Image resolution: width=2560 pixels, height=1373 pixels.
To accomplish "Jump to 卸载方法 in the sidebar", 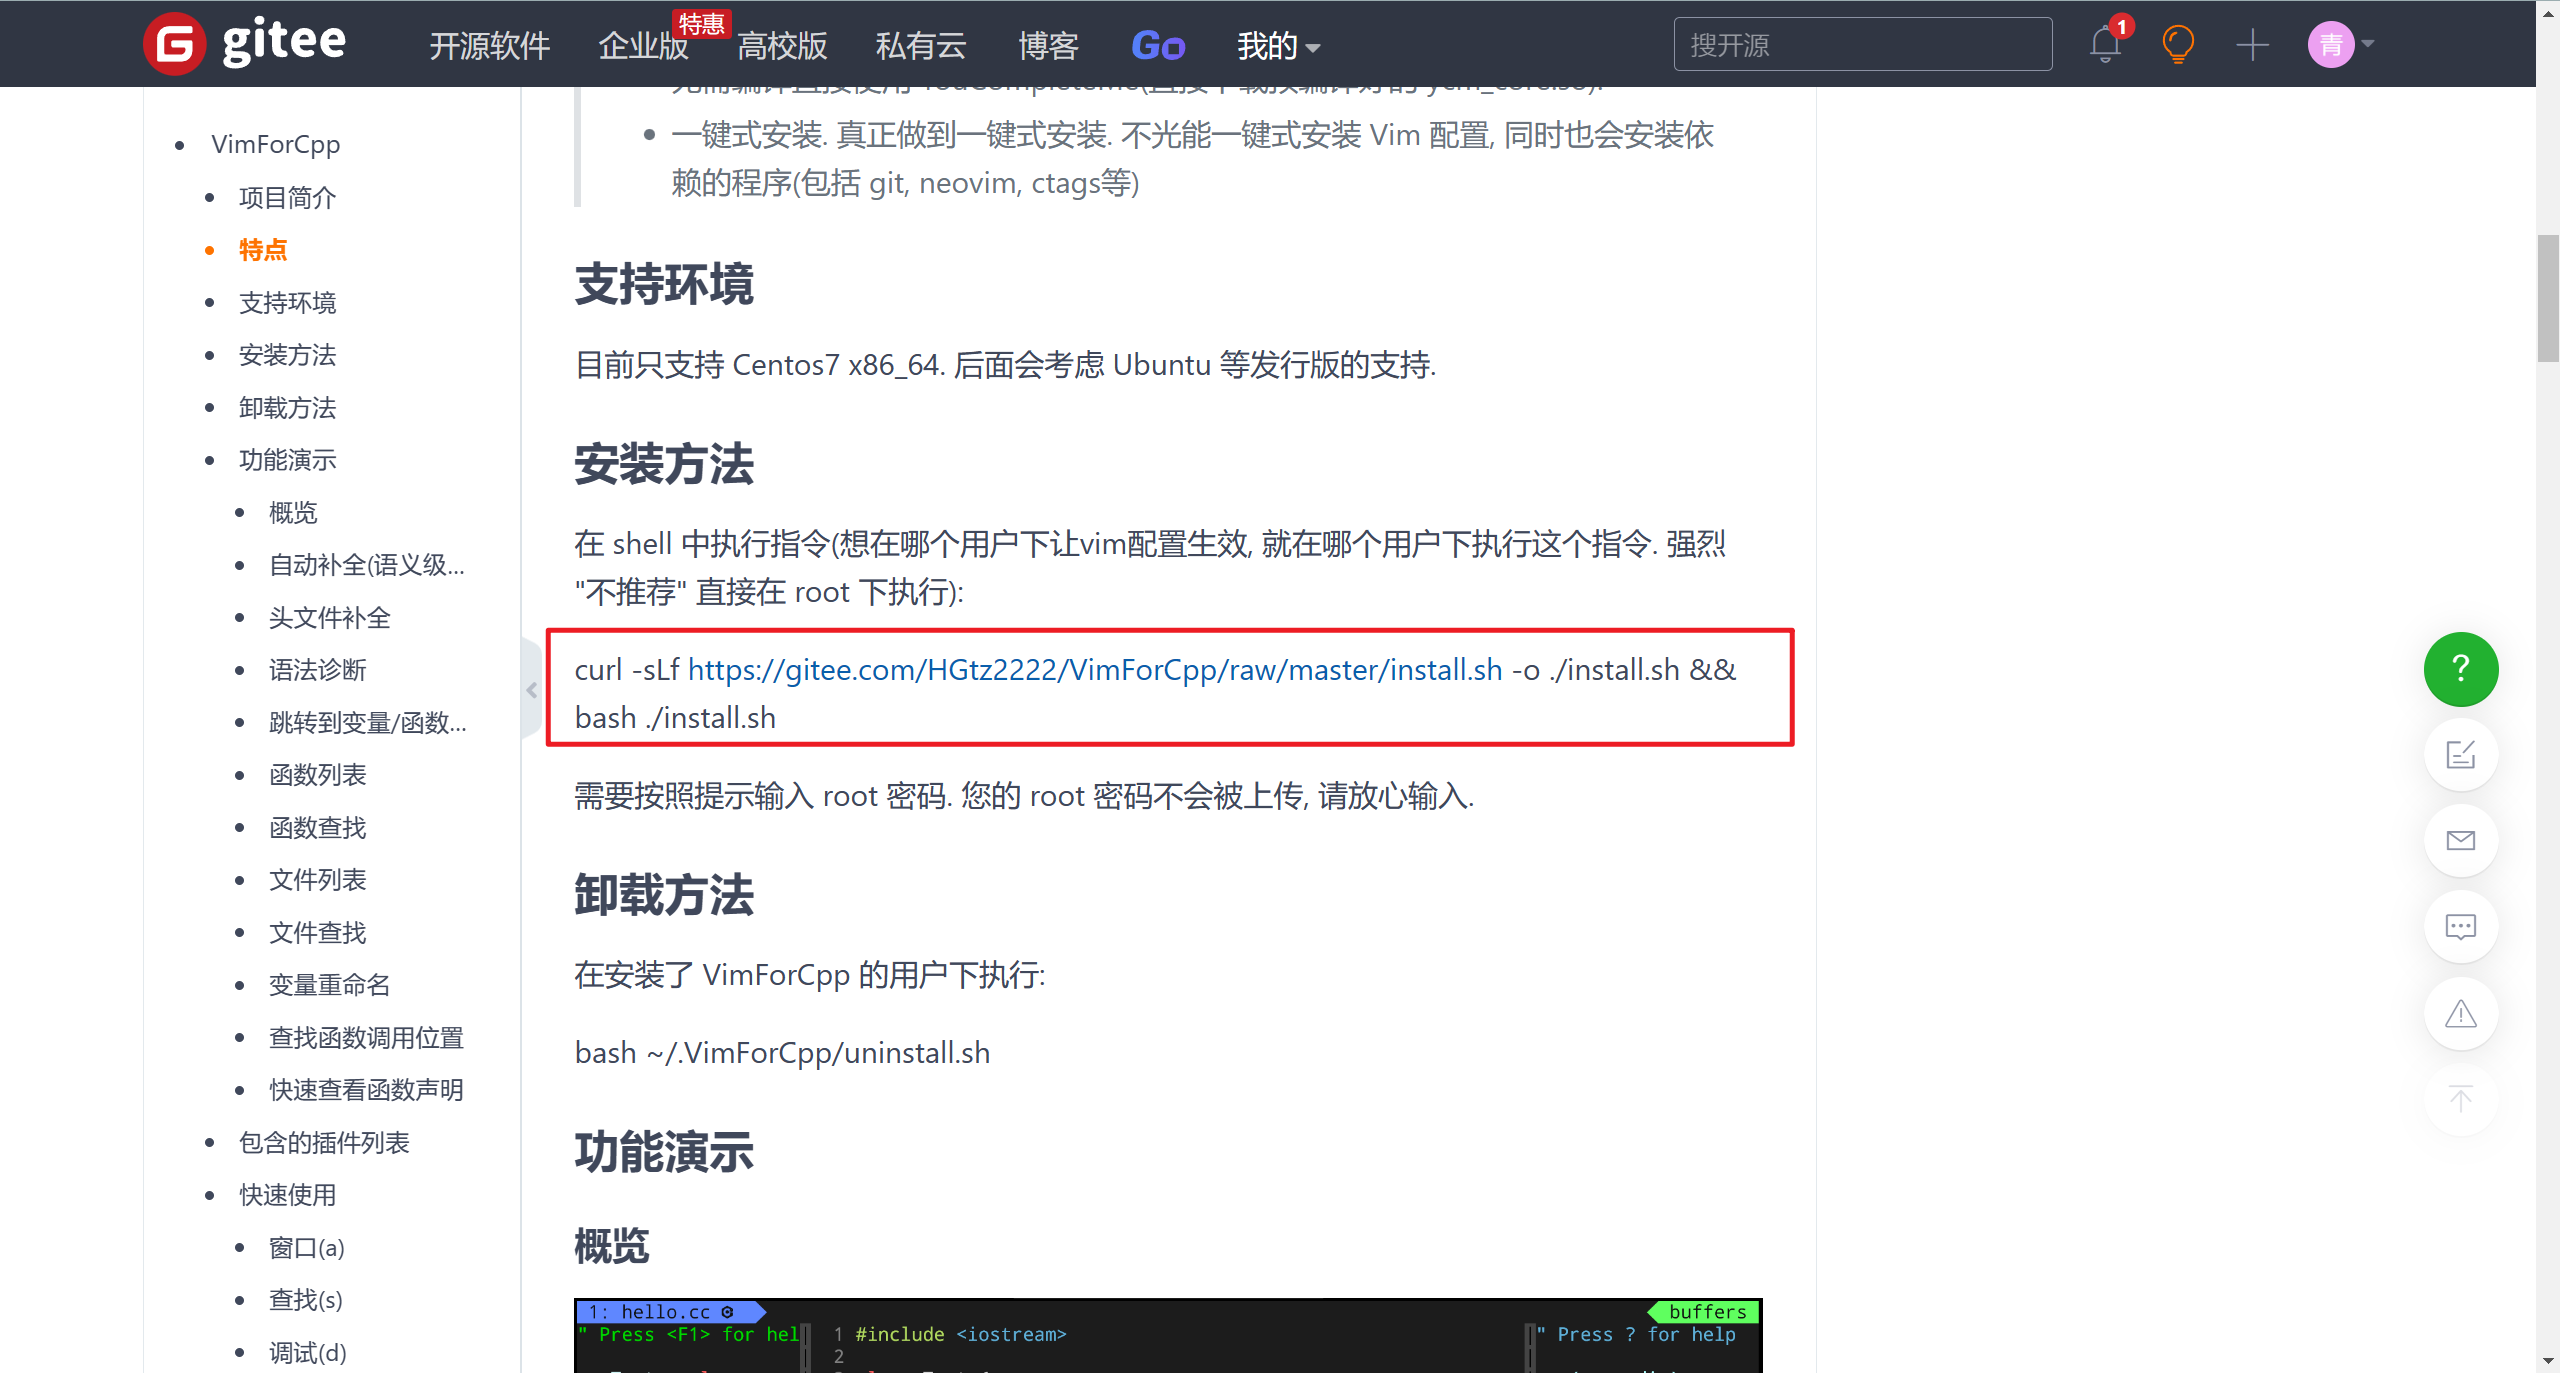I will (287, 407).
